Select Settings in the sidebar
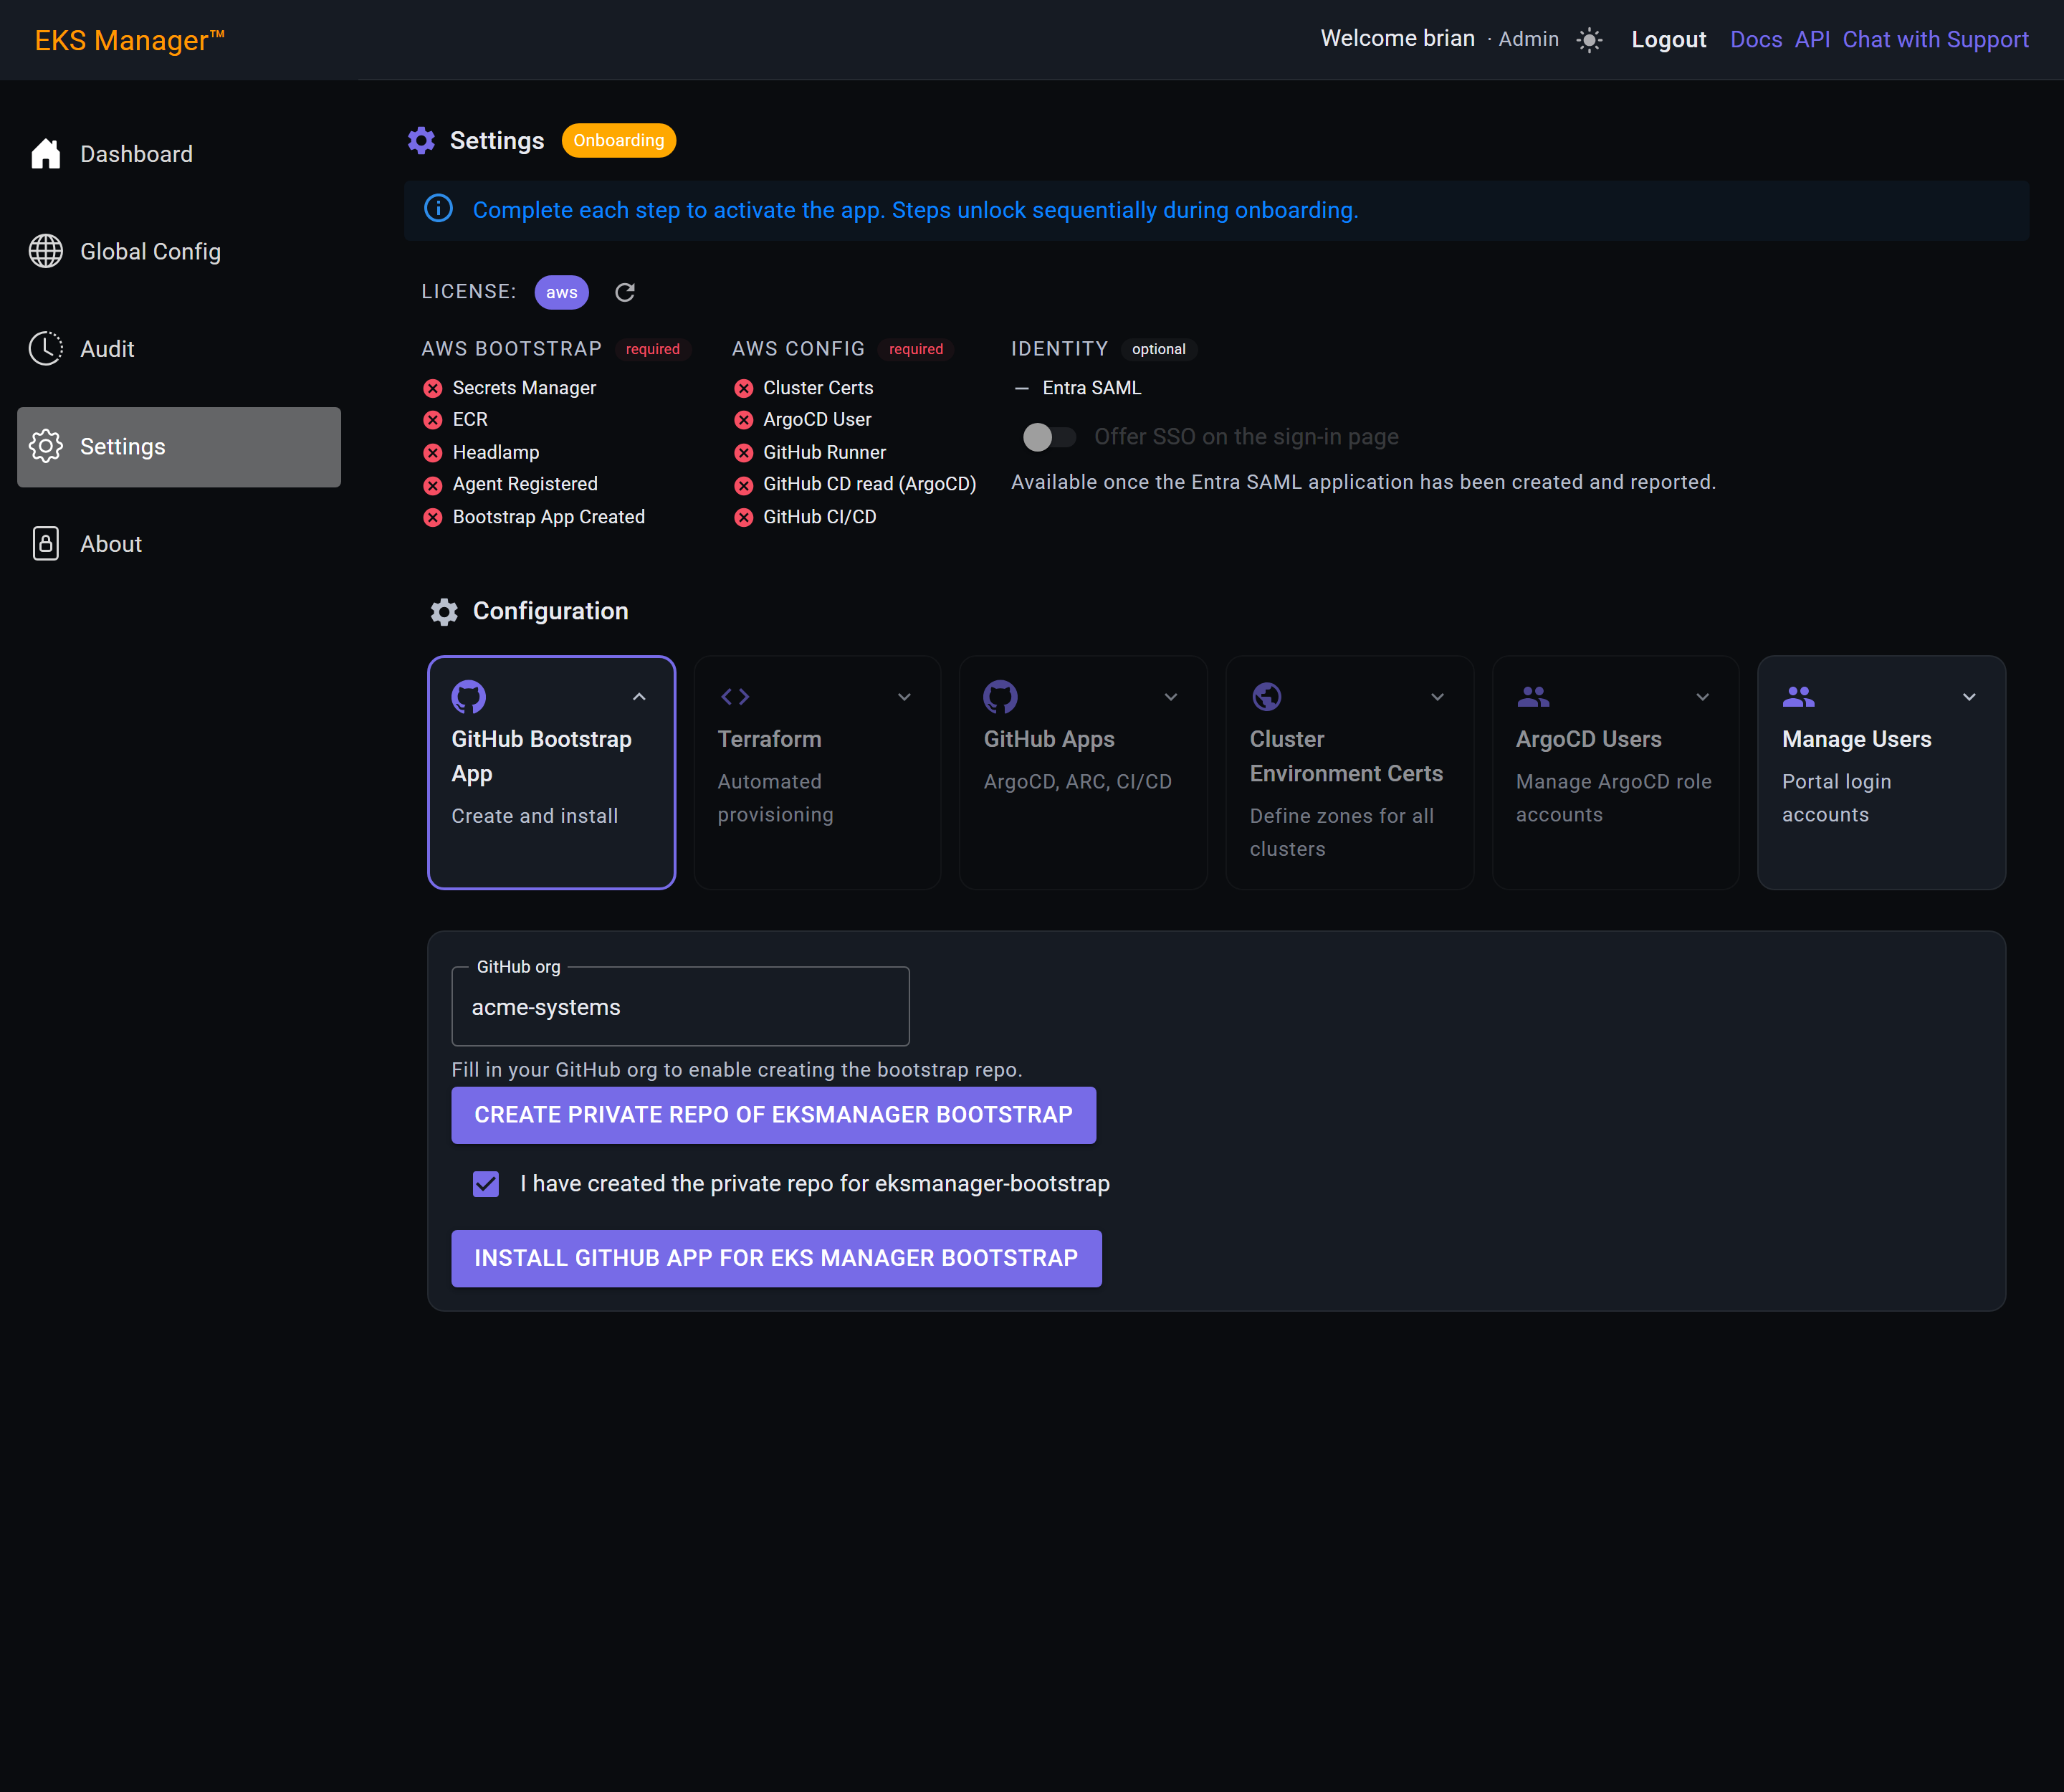Image resolution: width=2064 pixels, height=1792 pixels. coord(179,447)
